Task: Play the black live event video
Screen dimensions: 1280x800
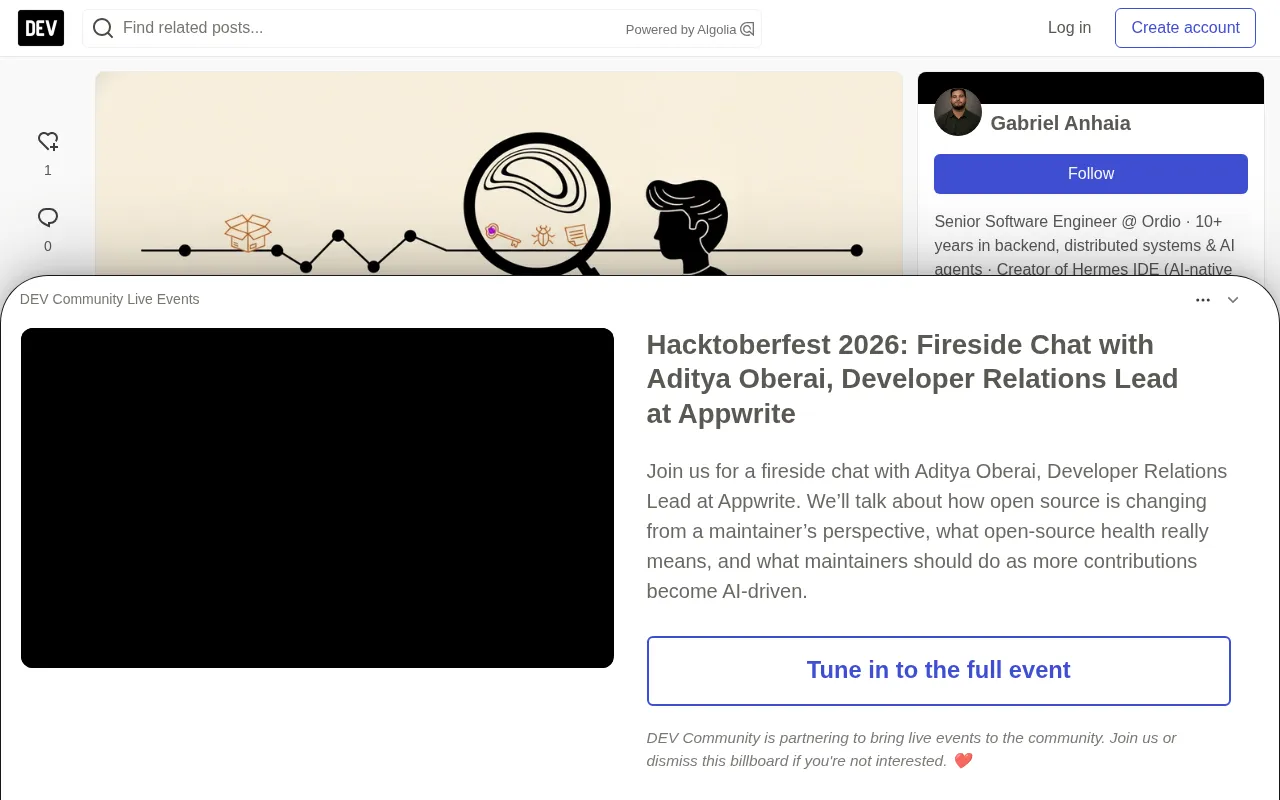Action: [317, 498]
